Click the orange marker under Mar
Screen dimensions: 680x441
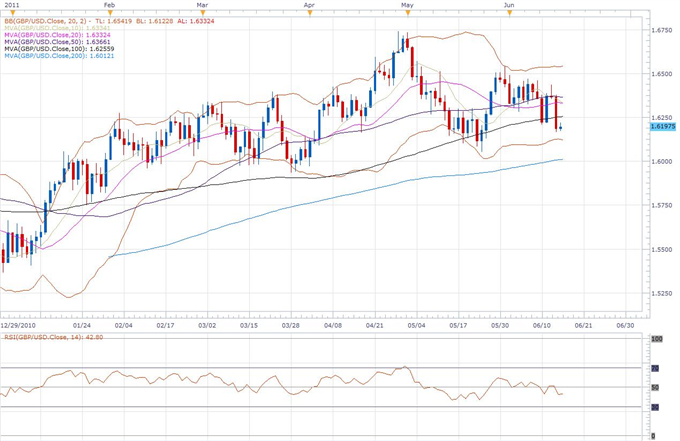pyautogui.click(x=203, y=13)
